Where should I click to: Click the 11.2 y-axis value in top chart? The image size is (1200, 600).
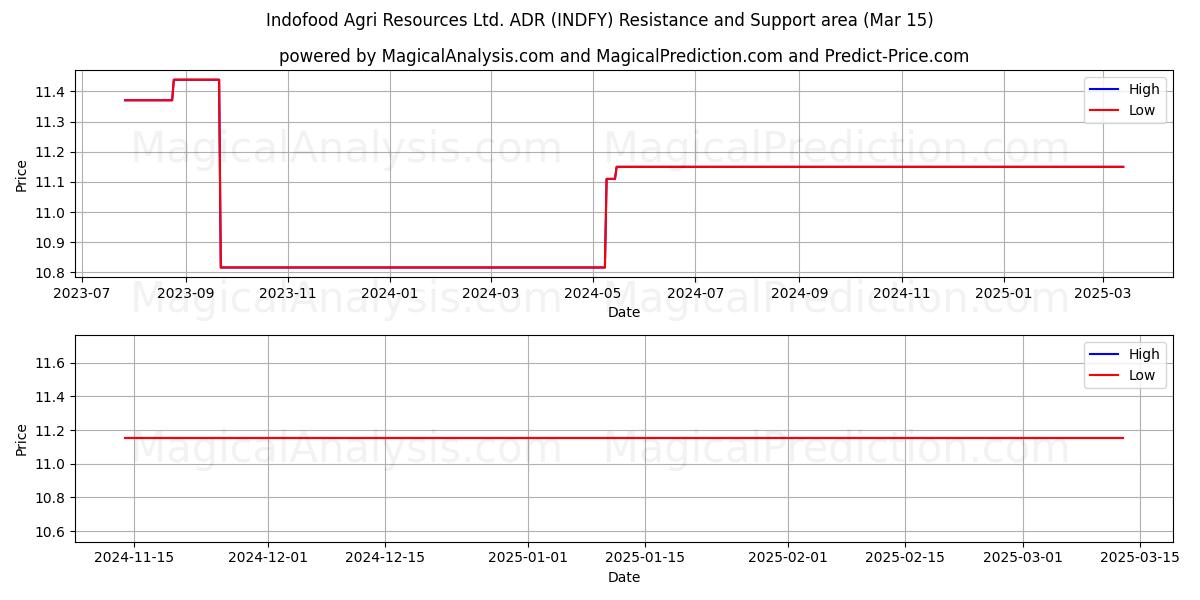51,152
